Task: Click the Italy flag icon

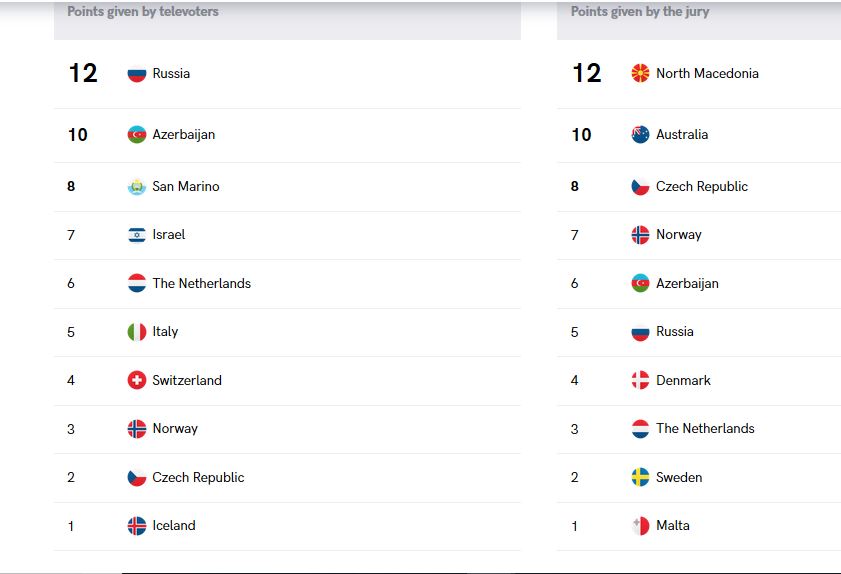Action: tap(137, 332)
